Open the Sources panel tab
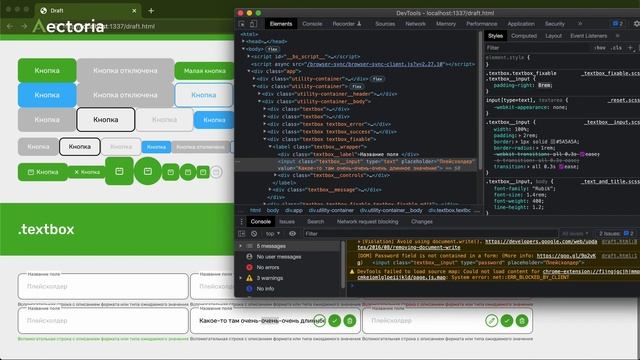The height and width of the screenshot is (360, 640). click(x=385, y=24)
